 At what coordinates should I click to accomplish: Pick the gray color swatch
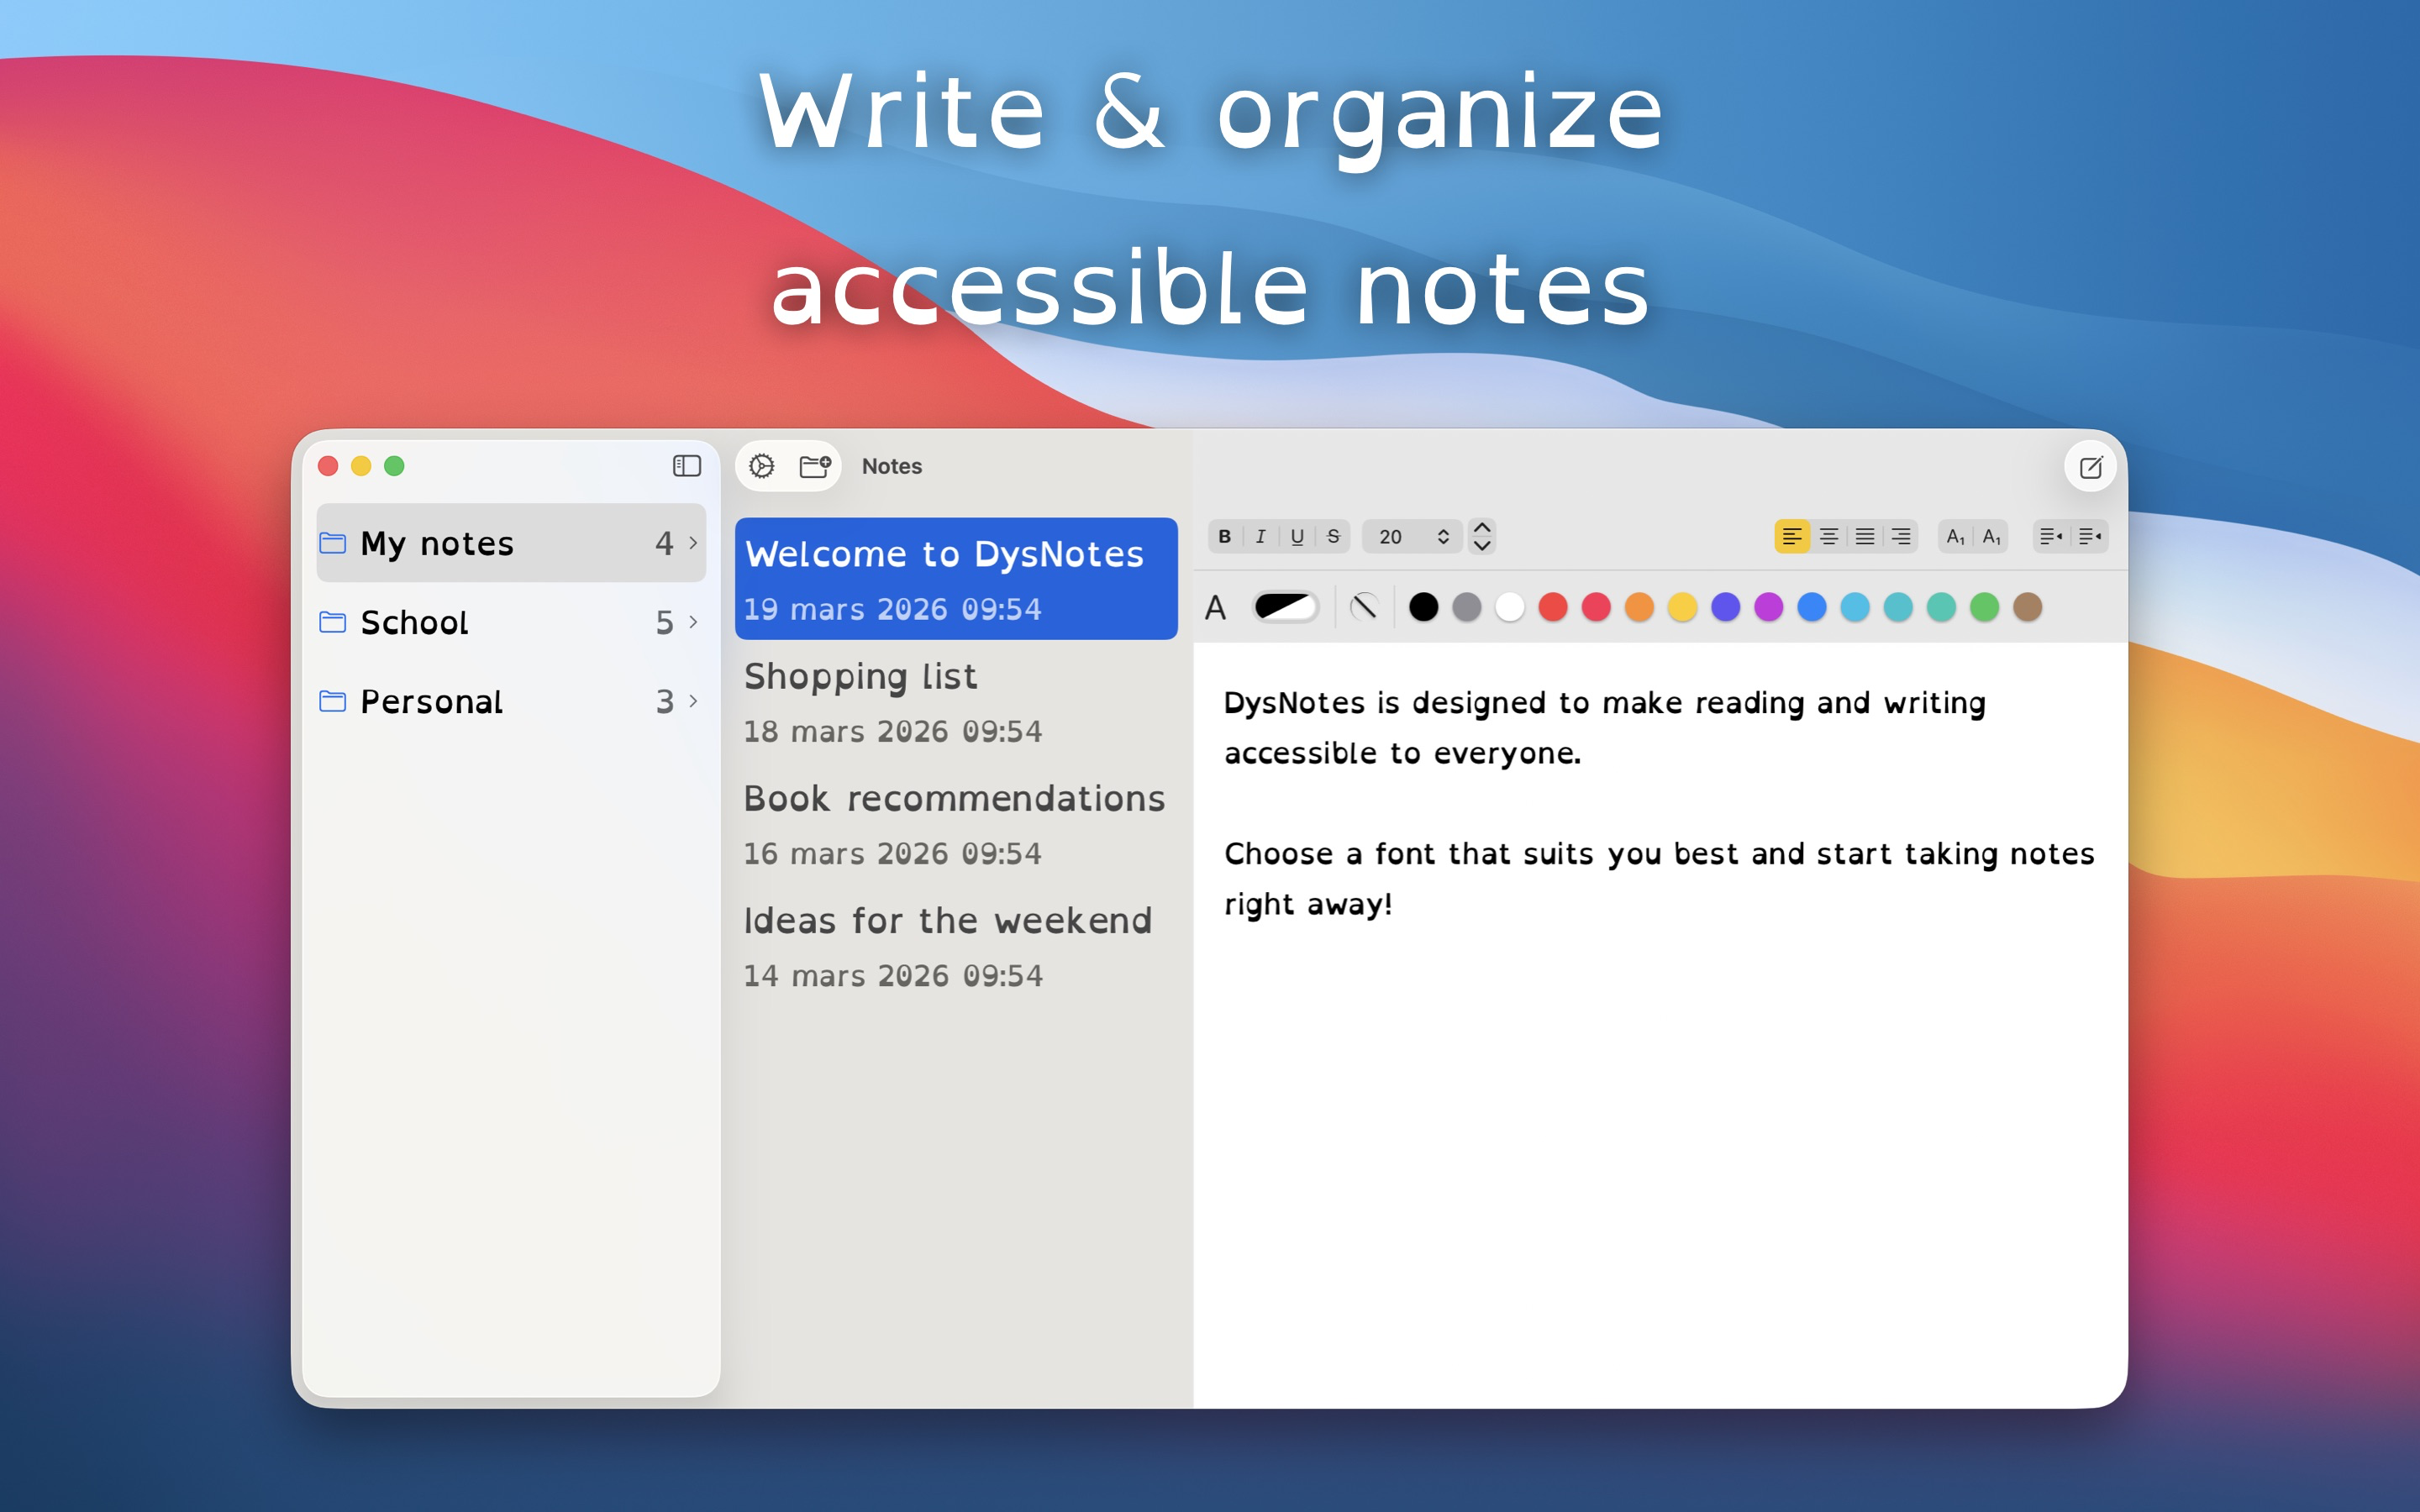(1466, 607)
